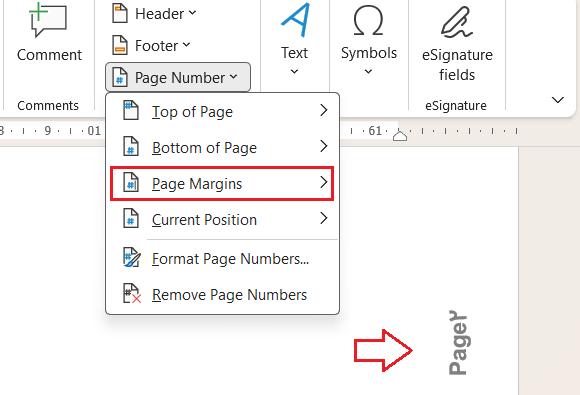Click the eSignature group label
The height and width of the screenshot is (395, 580).
[x=456, y=106]
